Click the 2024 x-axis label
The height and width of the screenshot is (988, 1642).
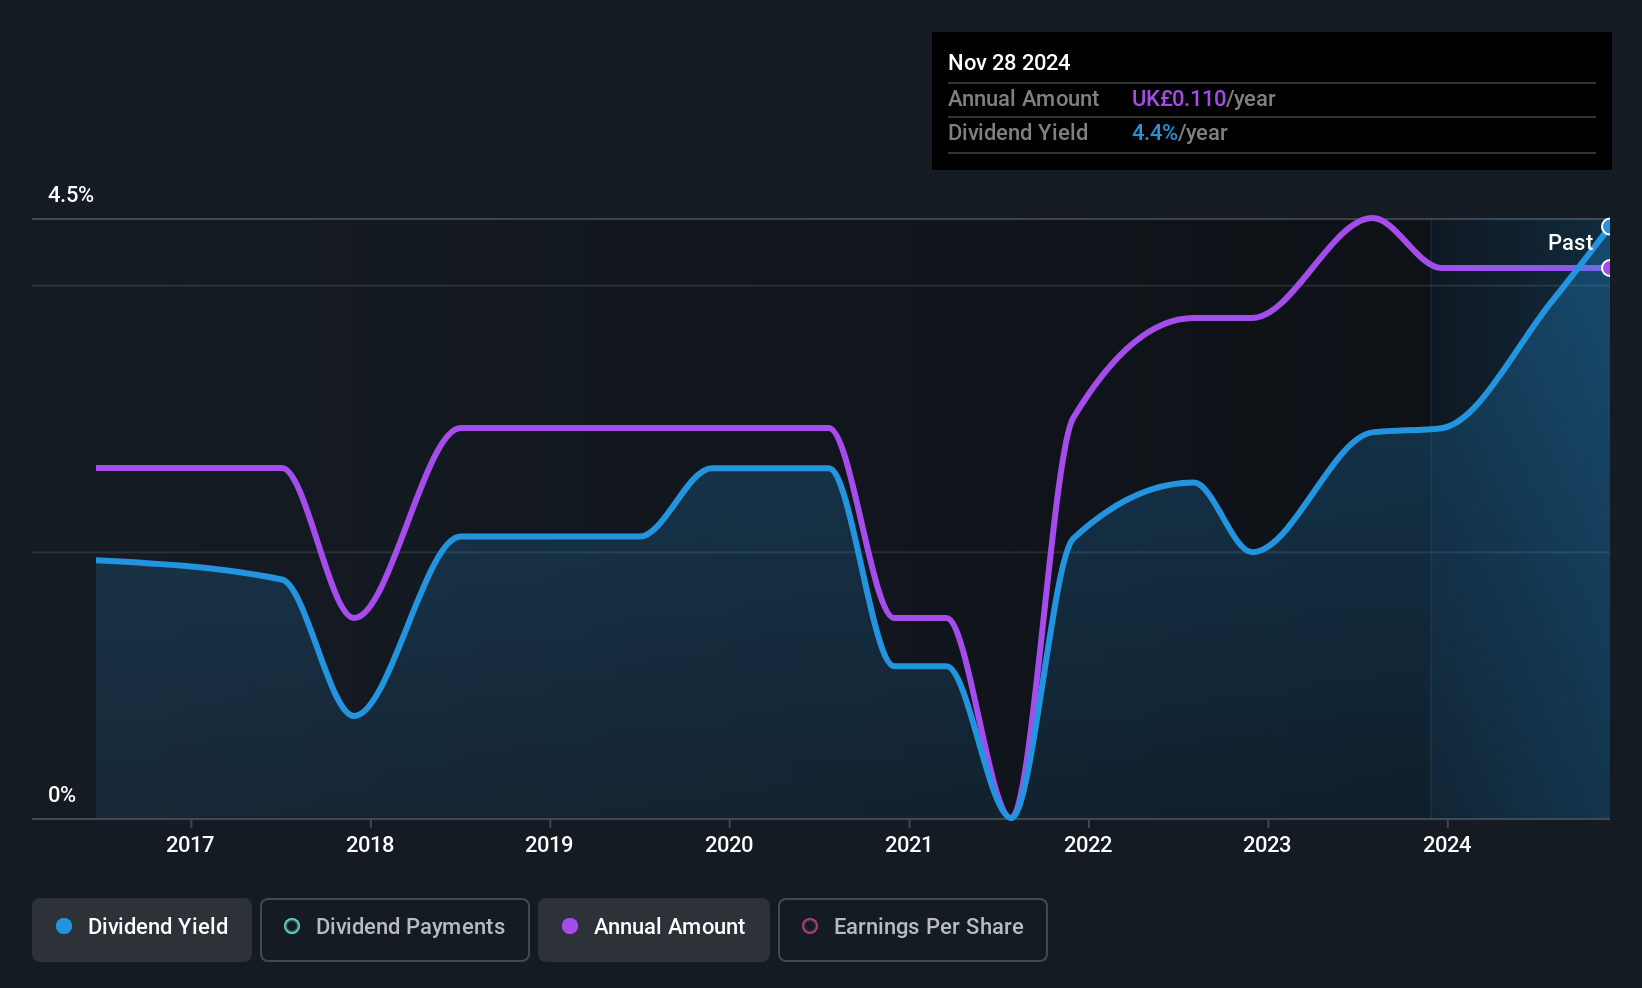click(1447, 844)
